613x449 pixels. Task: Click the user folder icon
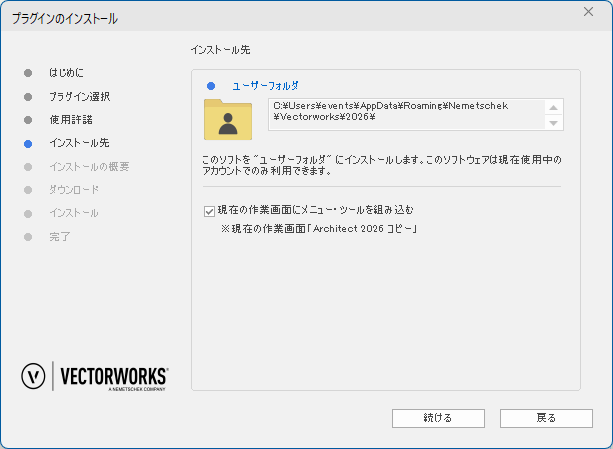(x=229, y=119)
